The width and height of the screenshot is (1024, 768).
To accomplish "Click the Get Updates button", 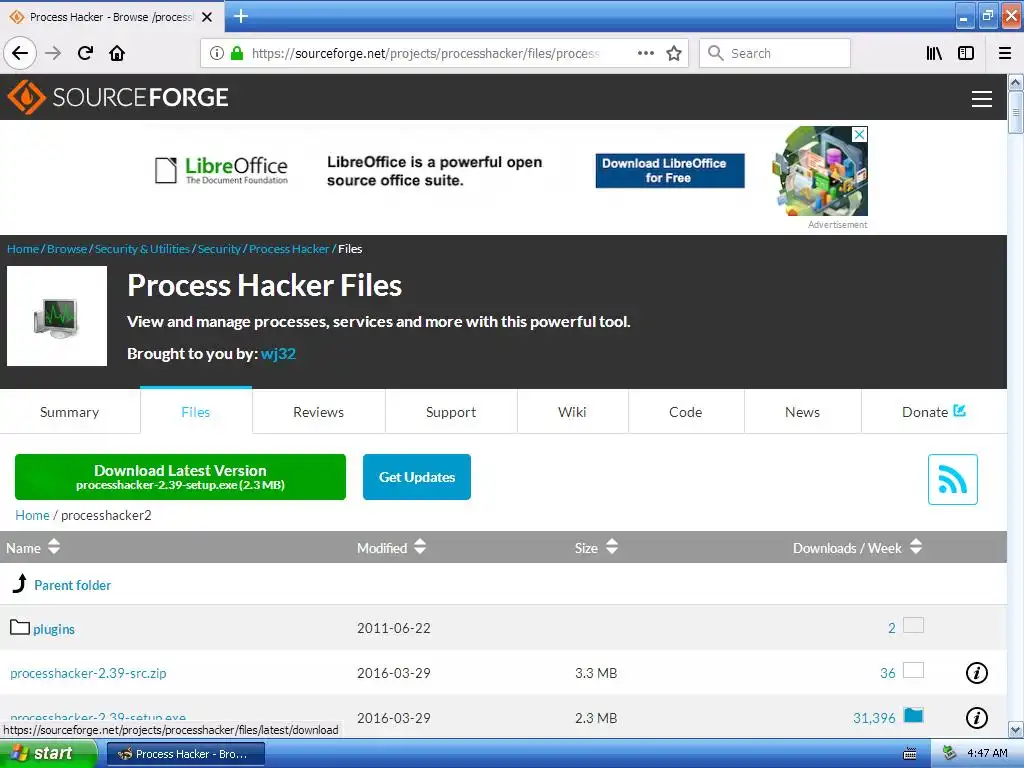I will coord(417,477).
